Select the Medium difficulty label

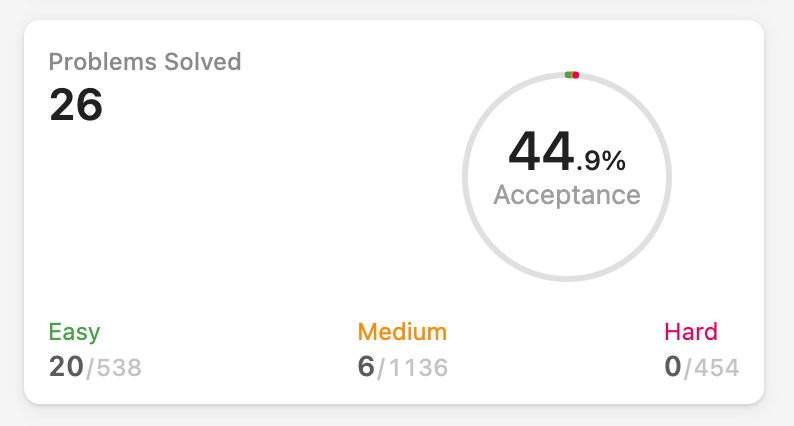tap(402, 332)
